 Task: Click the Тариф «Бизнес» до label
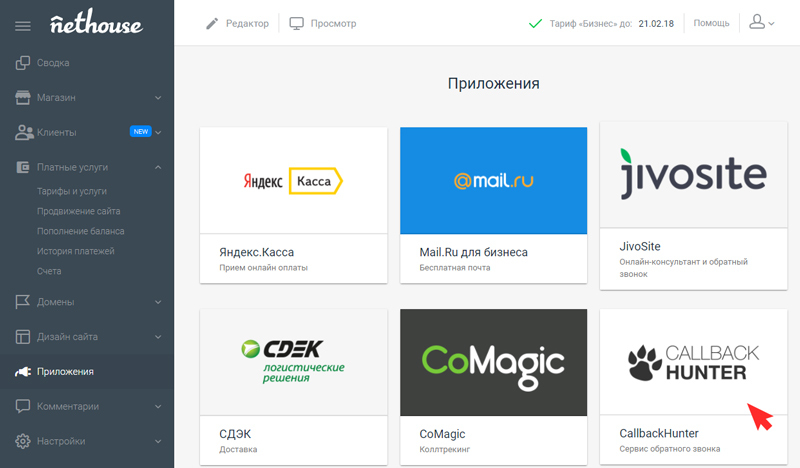coord(591,23)
